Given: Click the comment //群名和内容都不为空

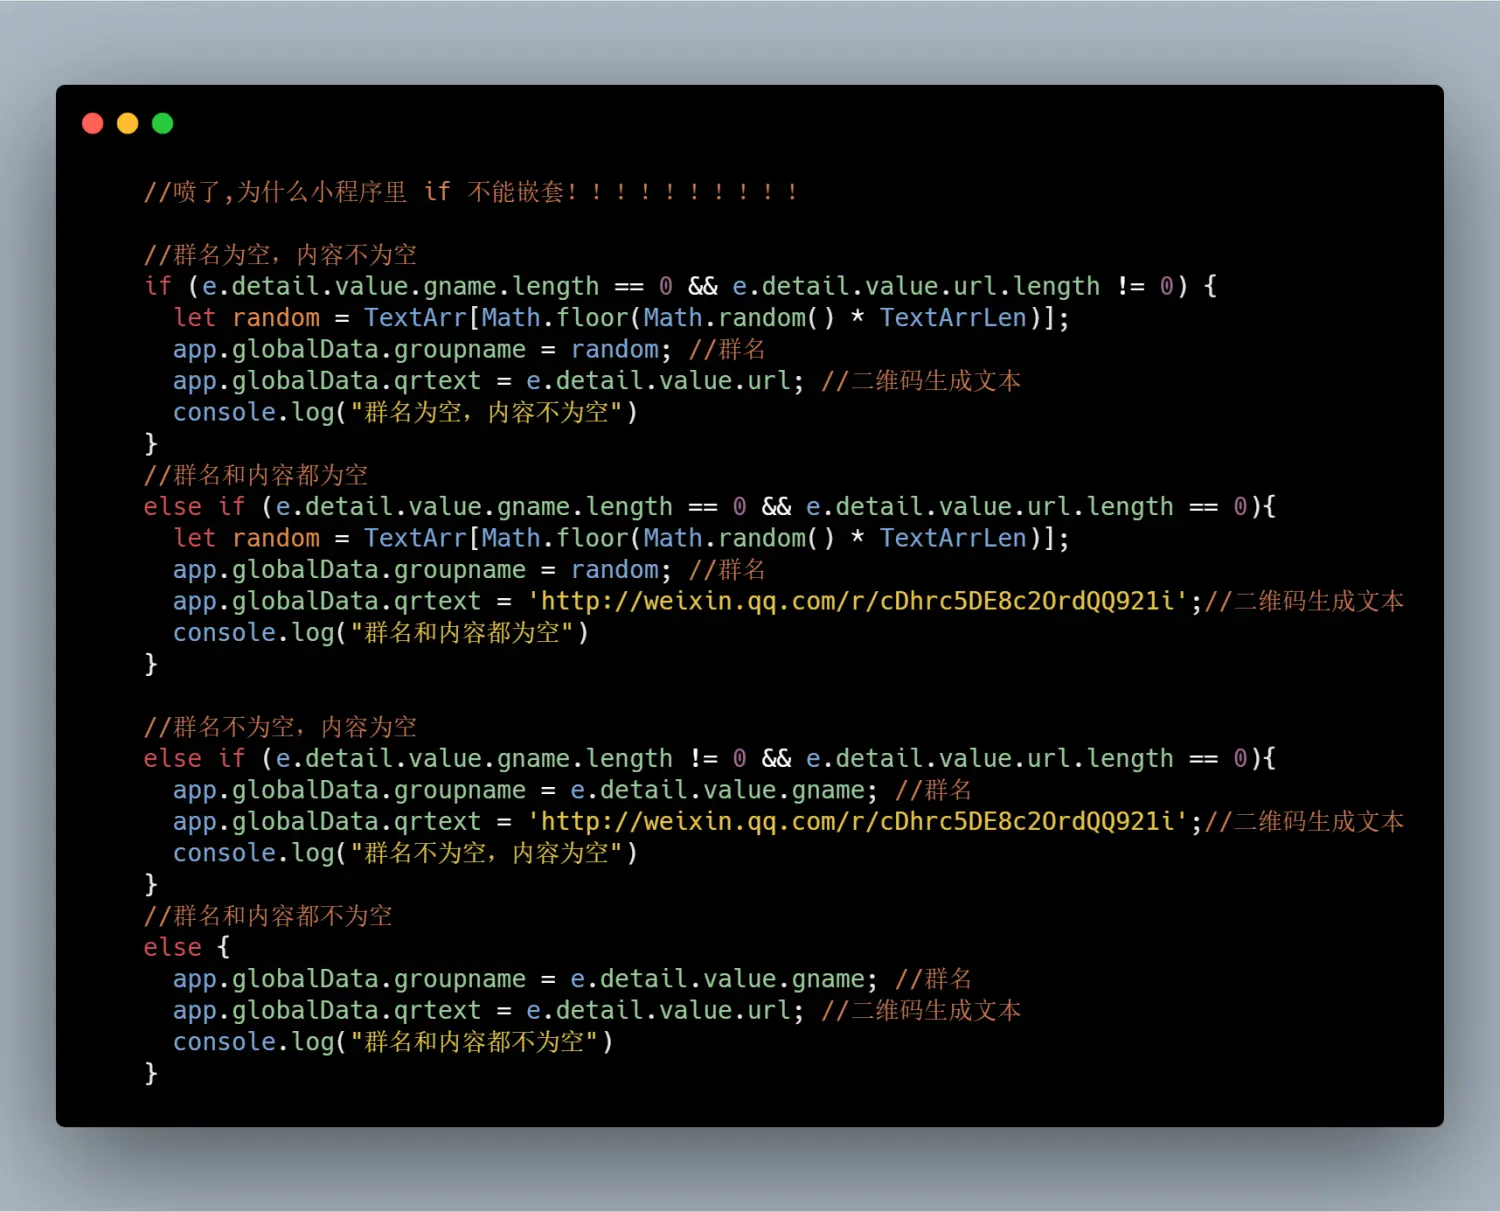Looking at the screenshot, I should click(x=268, y=916).
